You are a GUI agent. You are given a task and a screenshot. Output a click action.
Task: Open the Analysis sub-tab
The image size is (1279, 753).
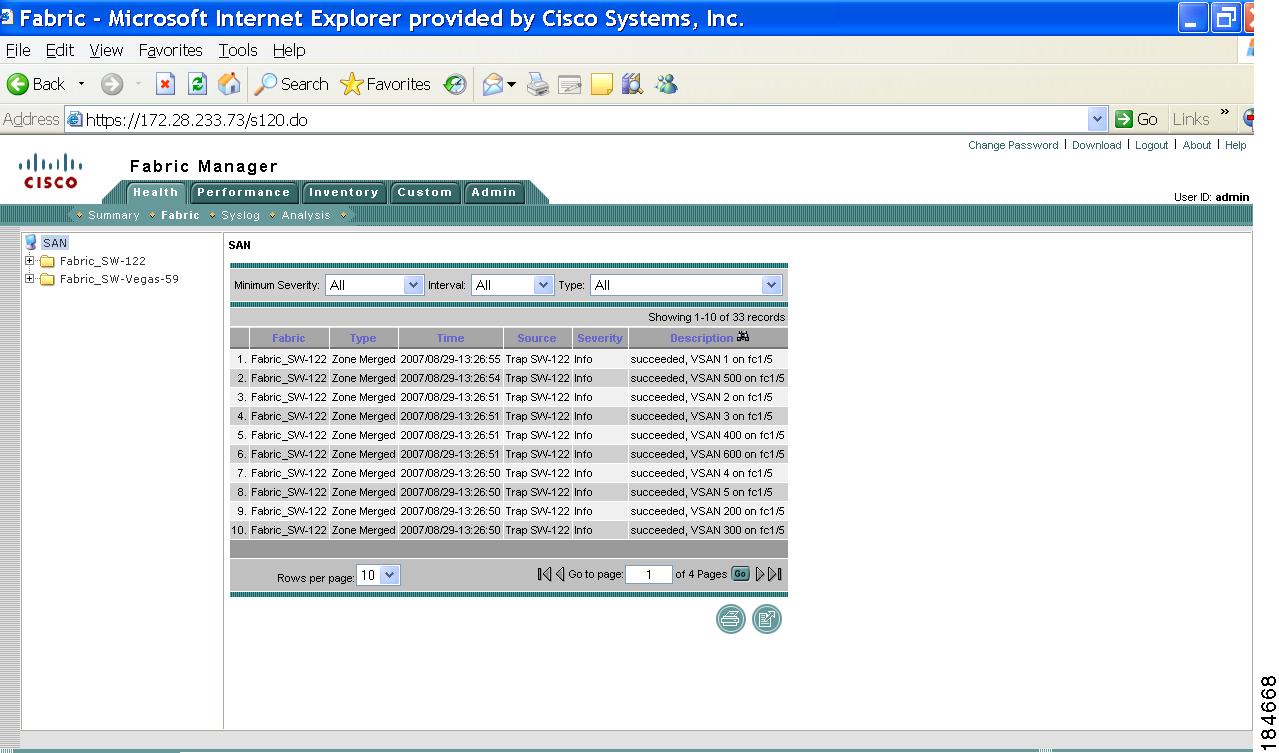306,215
